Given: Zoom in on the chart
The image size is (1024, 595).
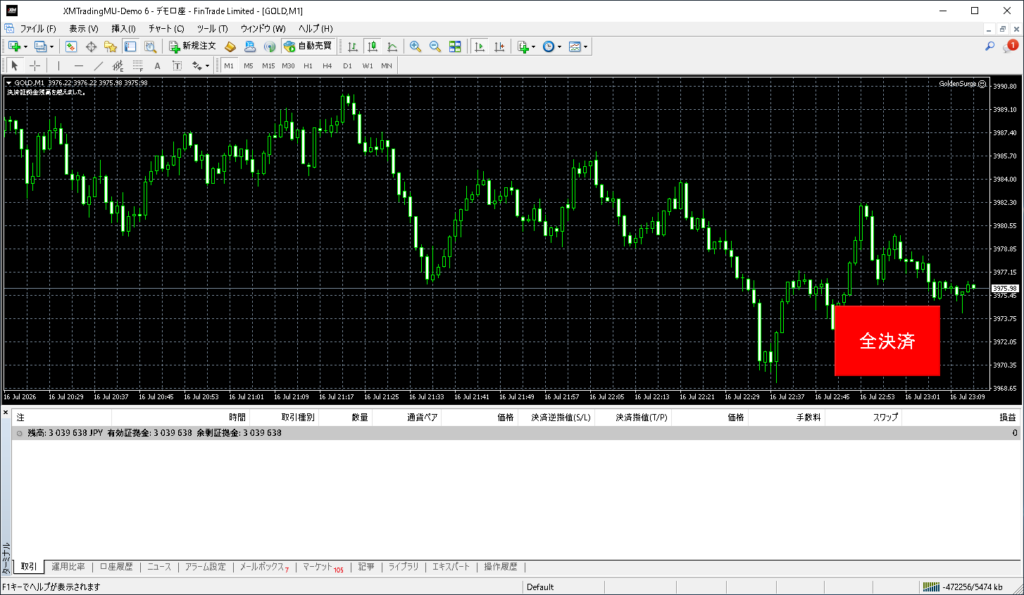Looking at the screenshot, I should (x=415, y=46).
